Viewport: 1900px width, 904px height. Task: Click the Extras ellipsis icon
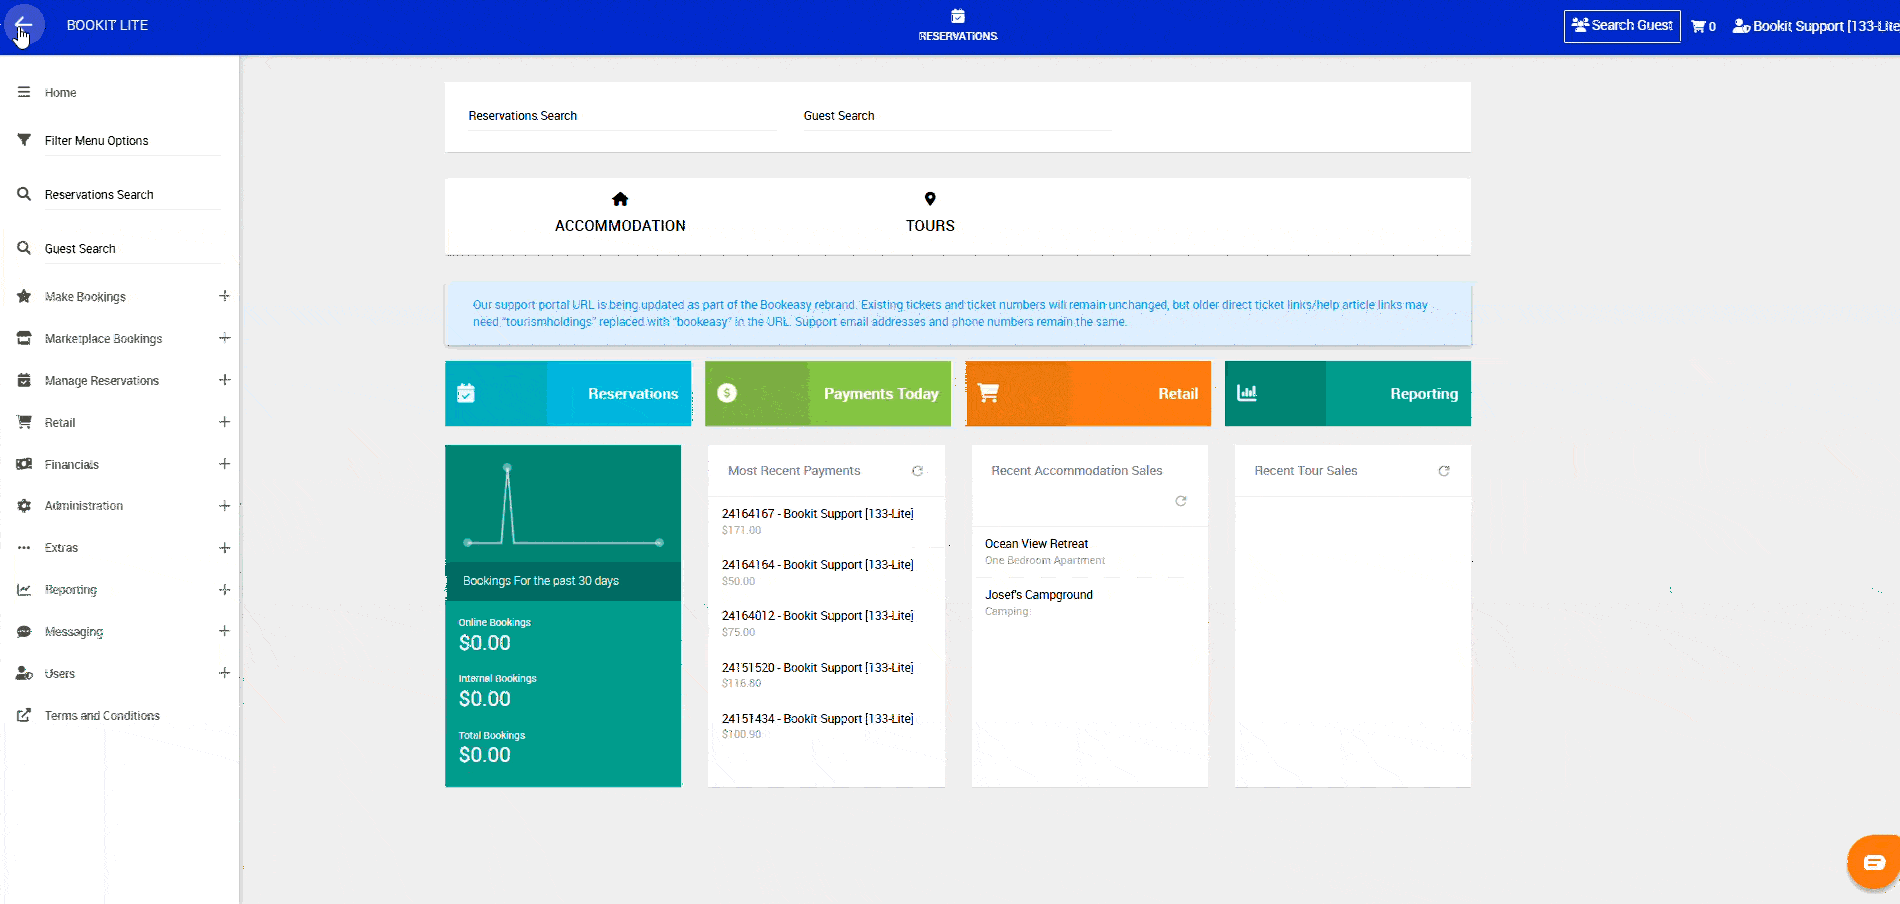click(x=24, y=548)
